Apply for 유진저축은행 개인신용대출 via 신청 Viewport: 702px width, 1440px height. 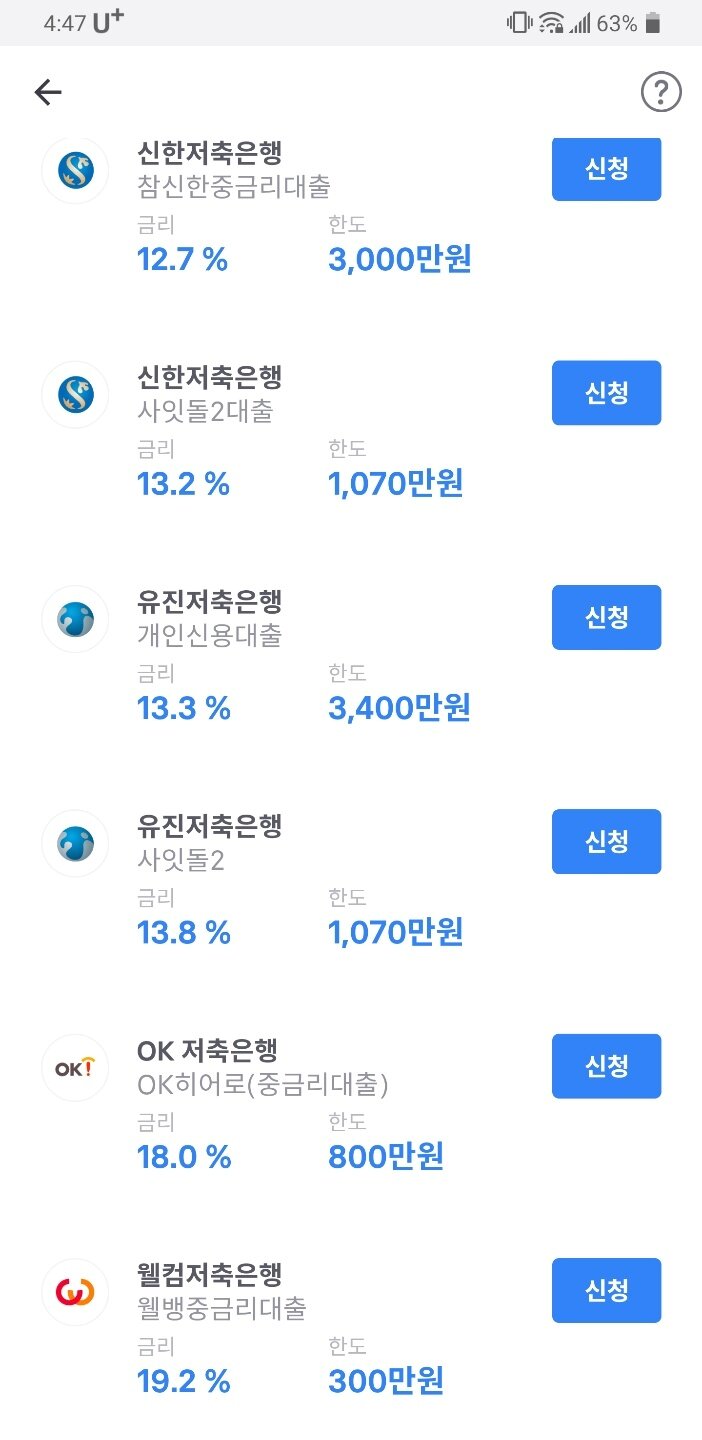click(x=606, y=617)
